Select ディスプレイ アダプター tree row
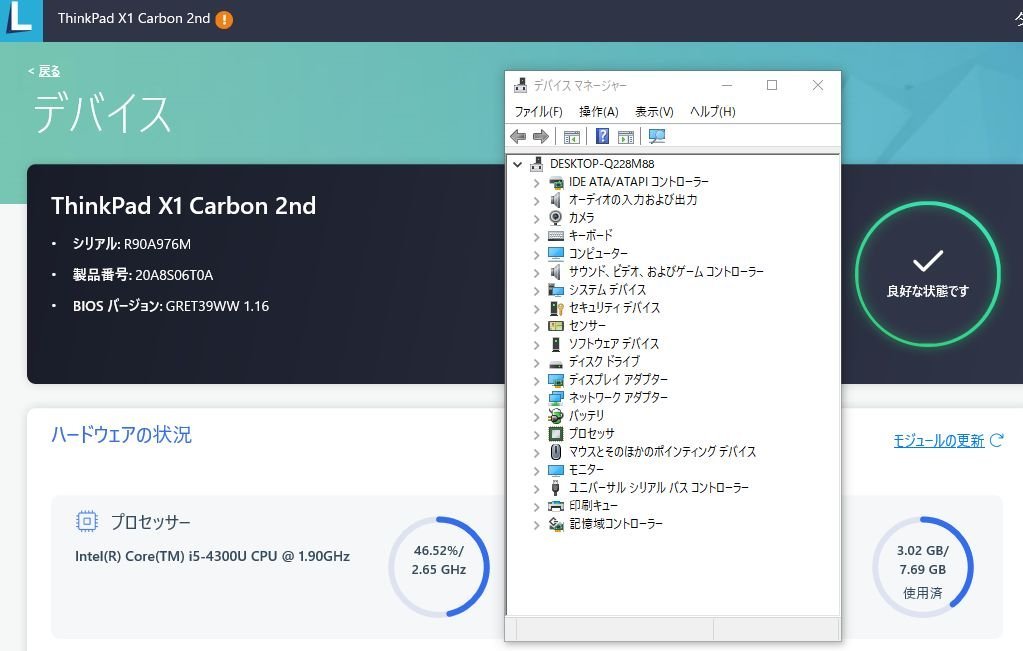The image size is (1023, 651). point(618,380)
